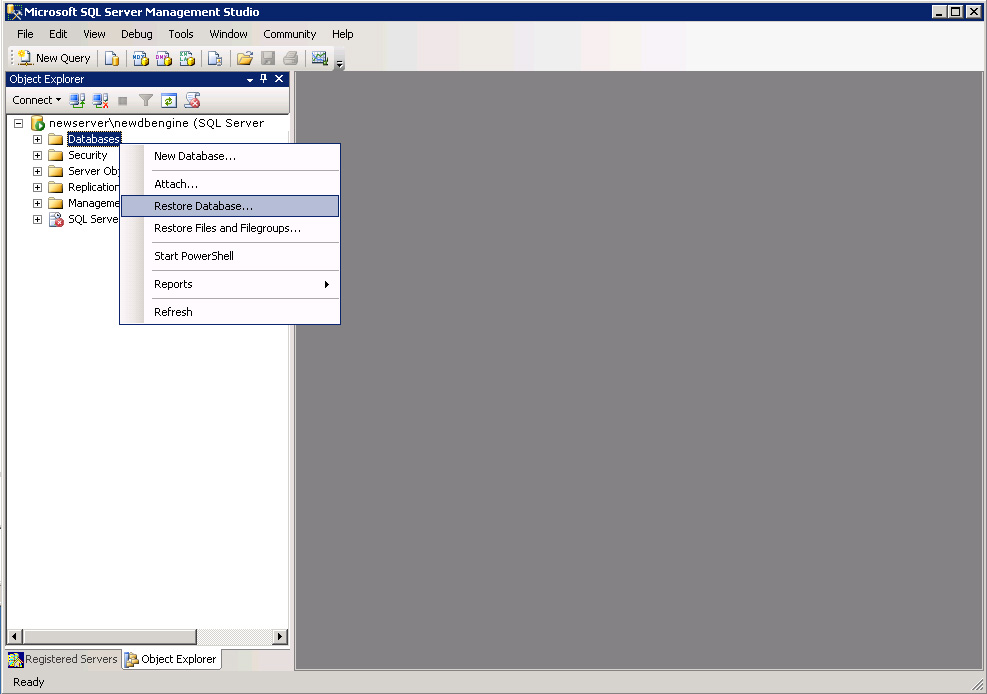
Task: Click the Object Explorer horizontal scrollbar thumb
Action: (x=110, y=637)
